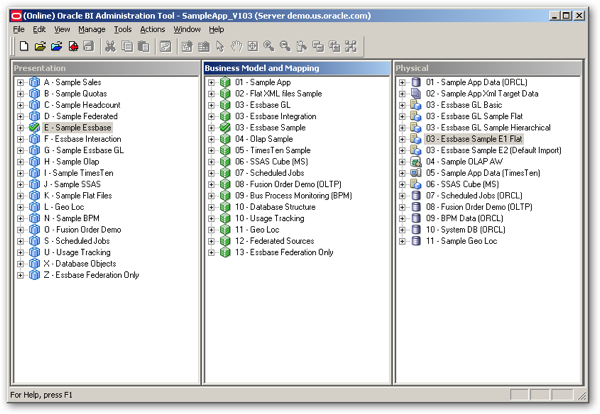Screen dimensions: 600x414
Task: Click the yellow Open folder toolbar icon
Action: [40, 46]
